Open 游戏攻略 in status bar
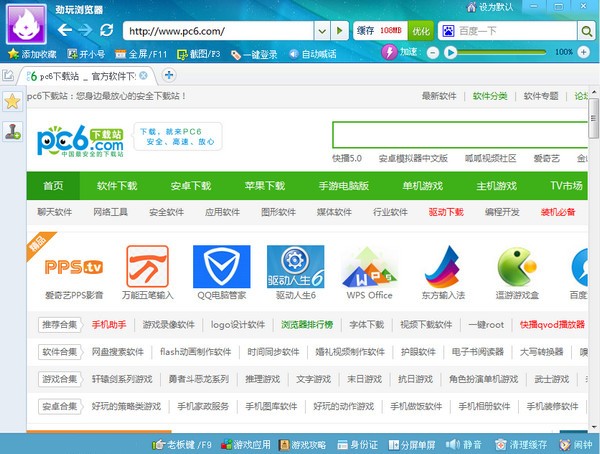Viewport: 600px width, 454px height. 302,444
